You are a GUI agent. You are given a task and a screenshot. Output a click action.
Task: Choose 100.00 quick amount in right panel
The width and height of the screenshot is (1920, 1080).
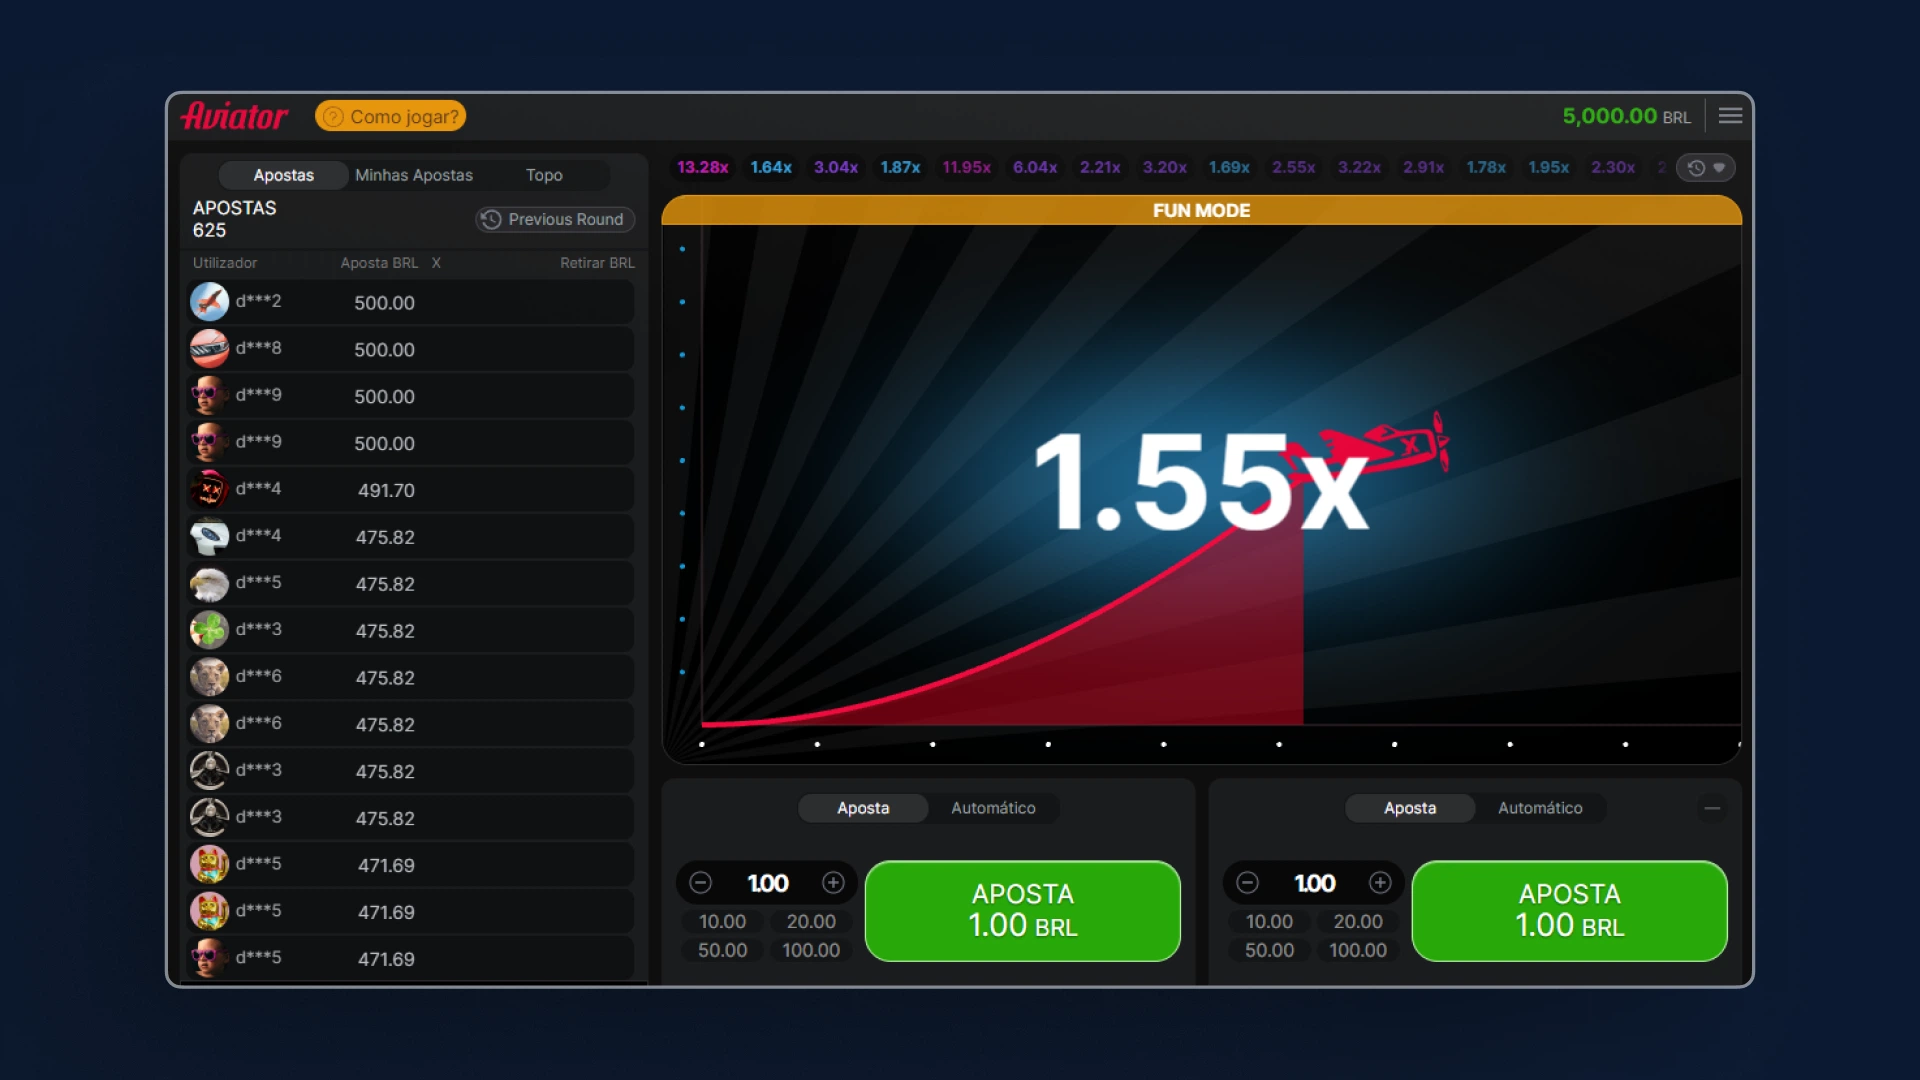pos(1357,950)
